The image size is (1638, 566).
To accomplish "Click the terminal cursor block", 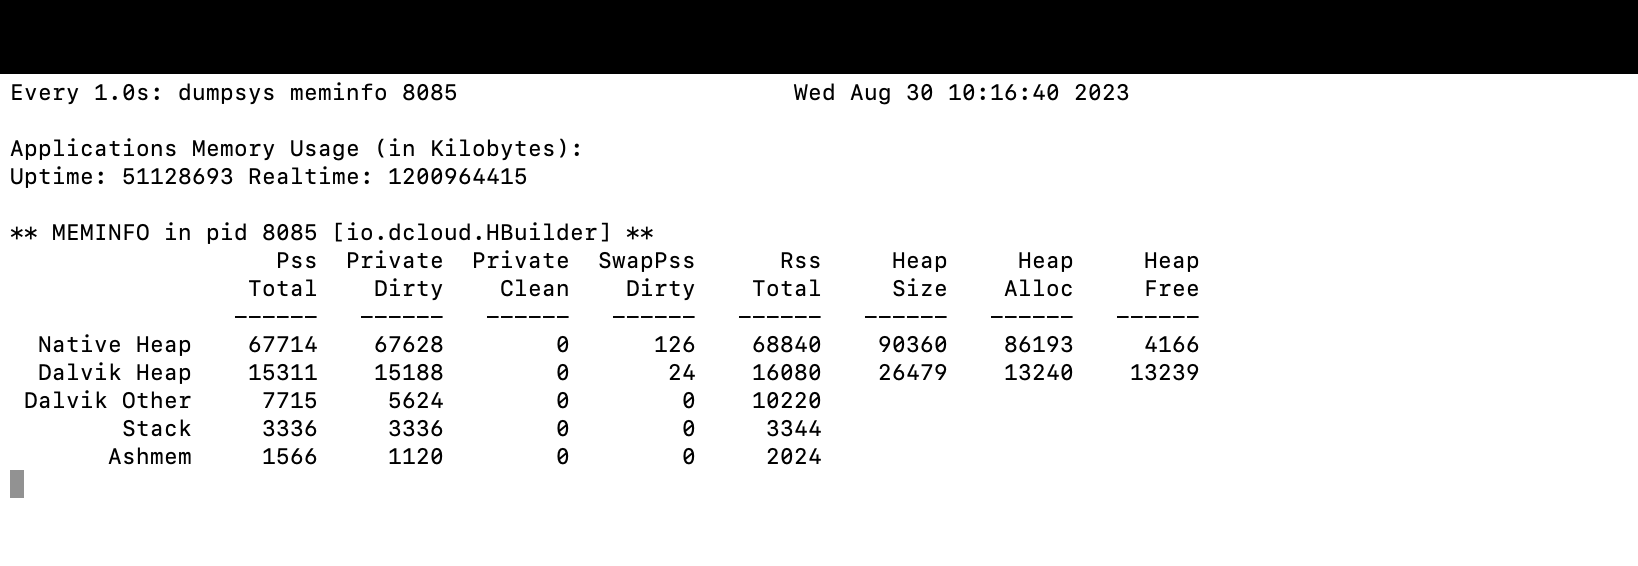I will pyautogui.click(x=17, y=484).
